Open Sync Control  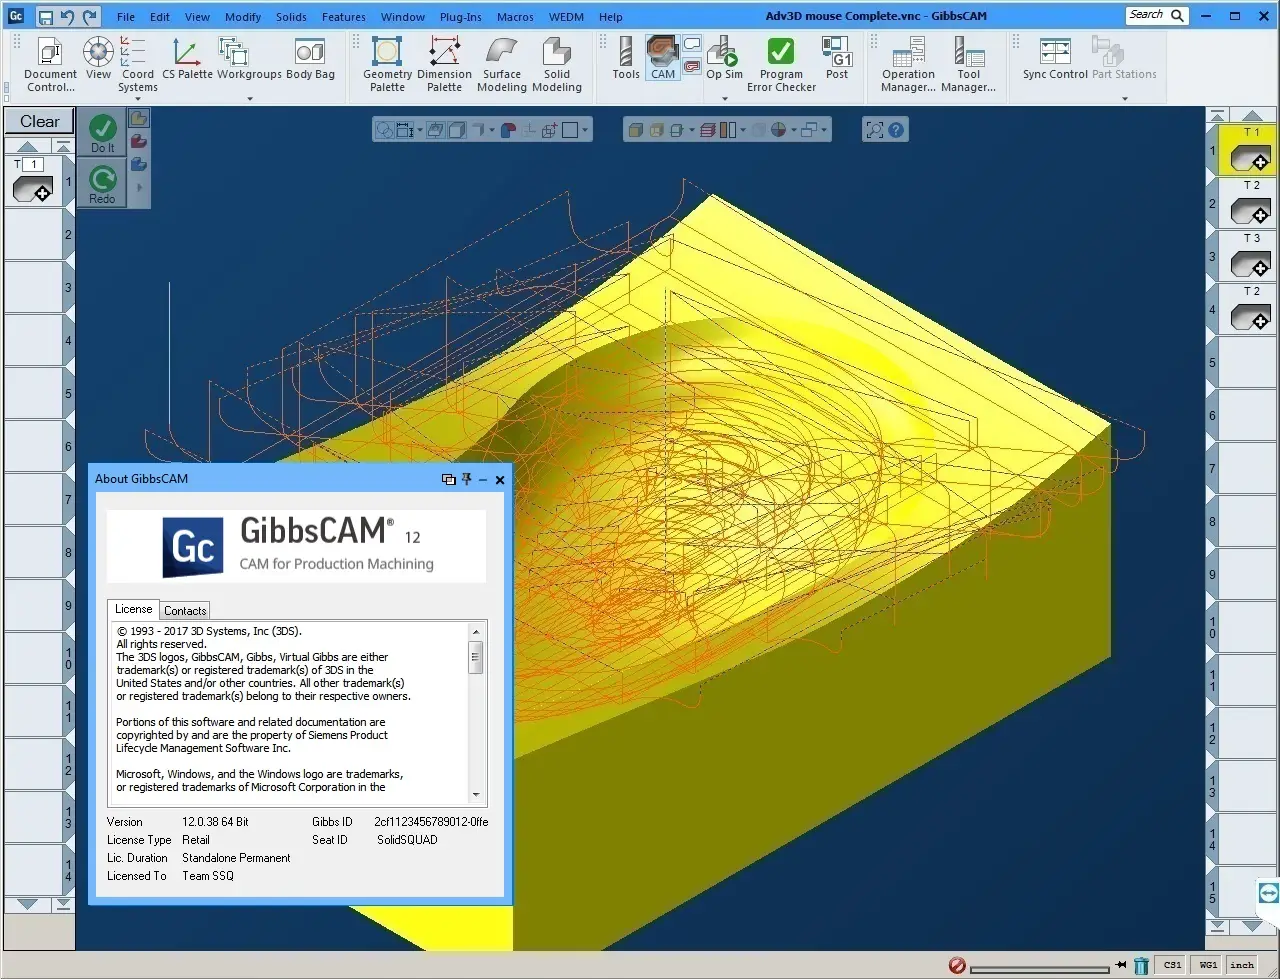coord(1055,58)
